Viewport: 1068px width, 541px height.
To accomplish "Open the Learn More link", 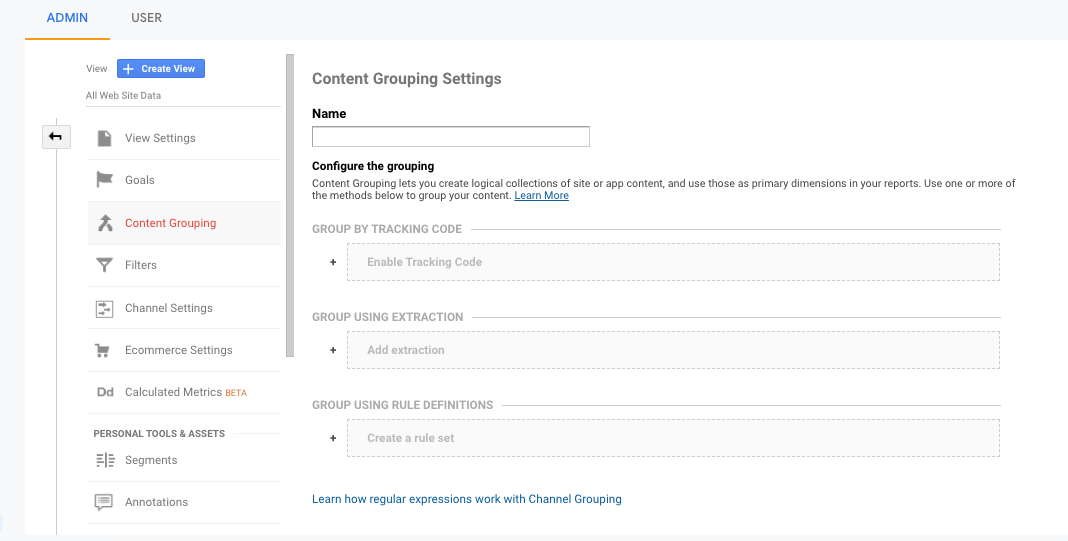I will coord(541,196).
